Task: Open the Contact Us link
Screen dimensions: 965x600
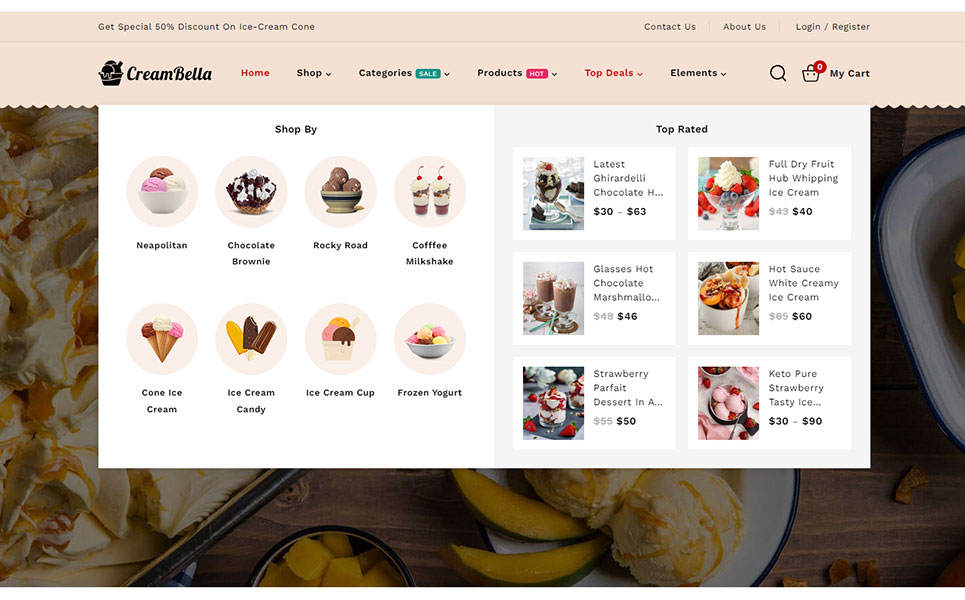Action: pos(670,26)
